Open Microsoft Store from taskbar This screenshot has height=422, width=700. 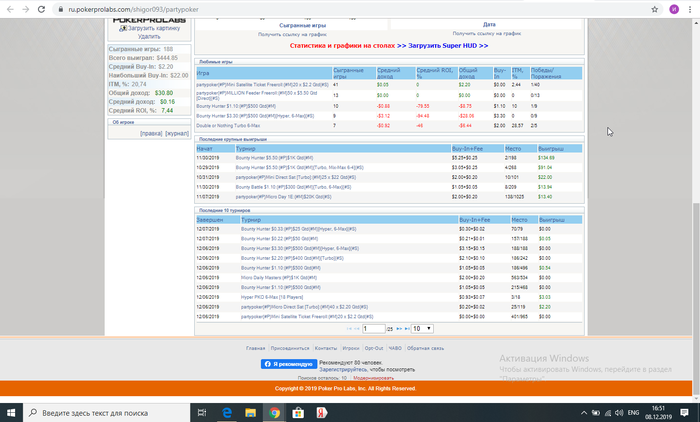(x=298, y=413)
